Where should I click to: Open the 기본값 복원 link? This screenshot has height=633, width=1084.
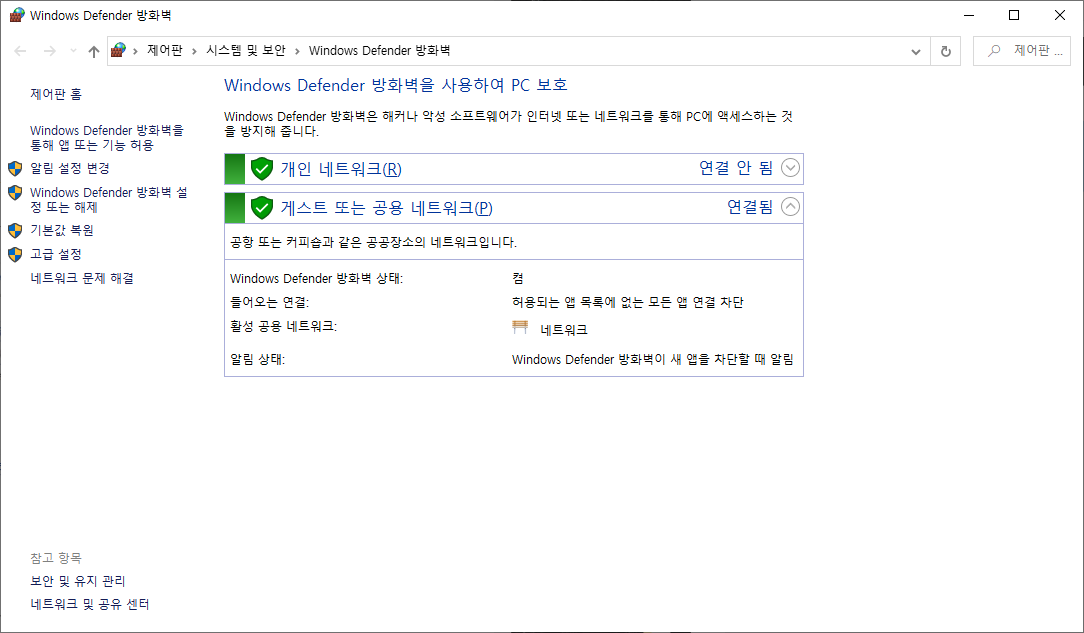pos(62,230)
